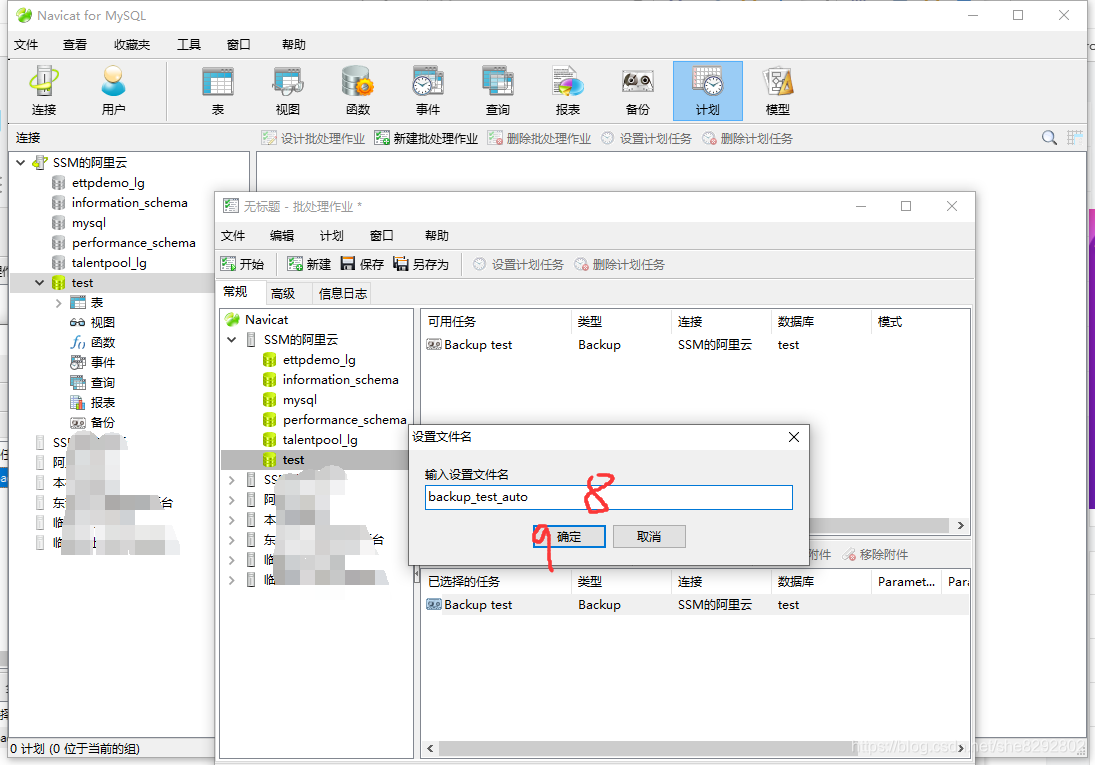Select talentpool_lg in main tree

[109, 263]
